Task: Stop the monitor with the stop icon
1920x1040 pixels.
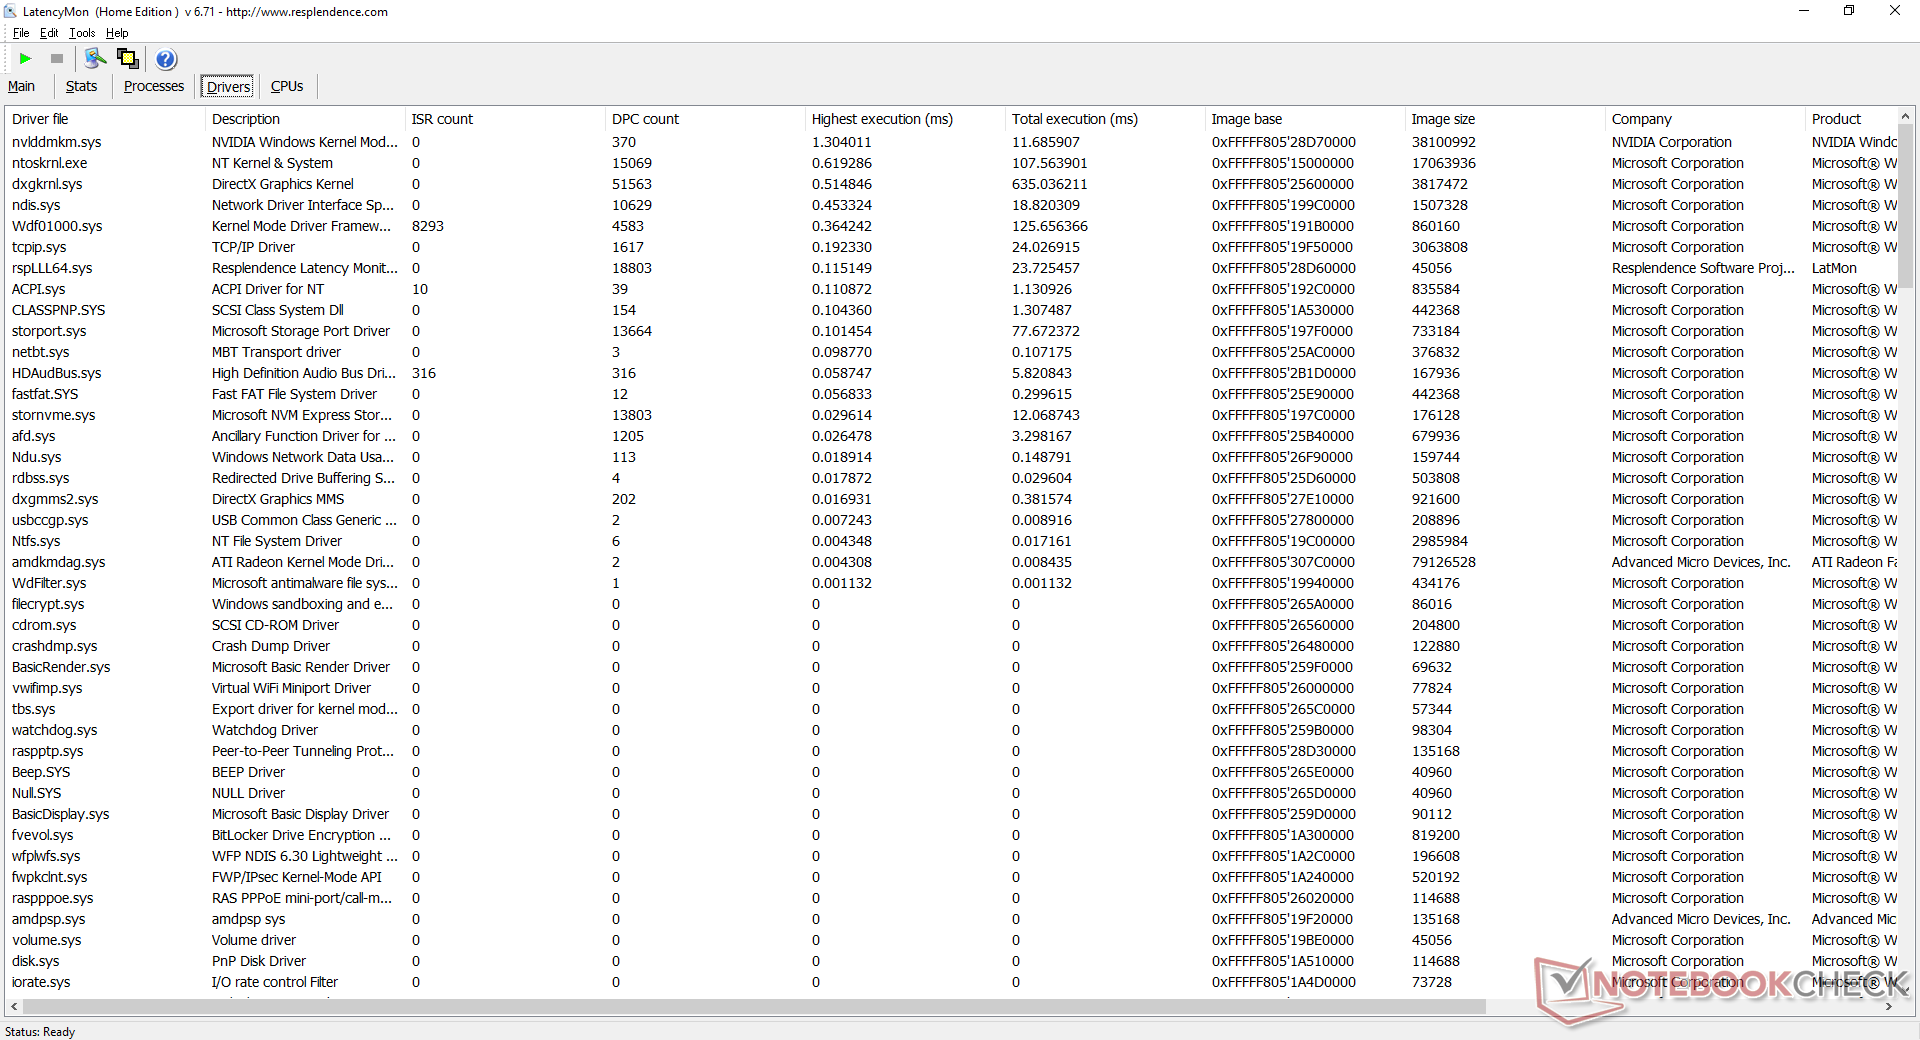Action: pos(57,59)
